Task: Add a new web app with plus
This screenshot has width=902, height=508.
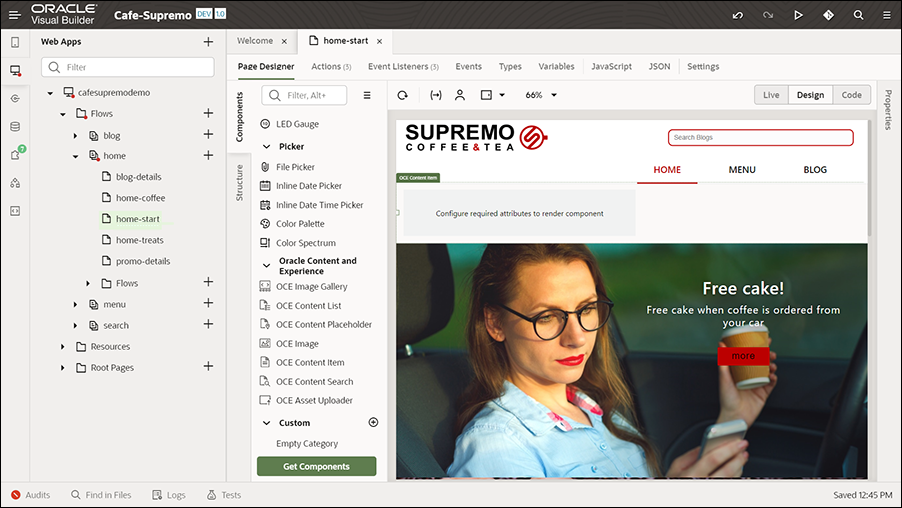Action: [x=208, y=42]
